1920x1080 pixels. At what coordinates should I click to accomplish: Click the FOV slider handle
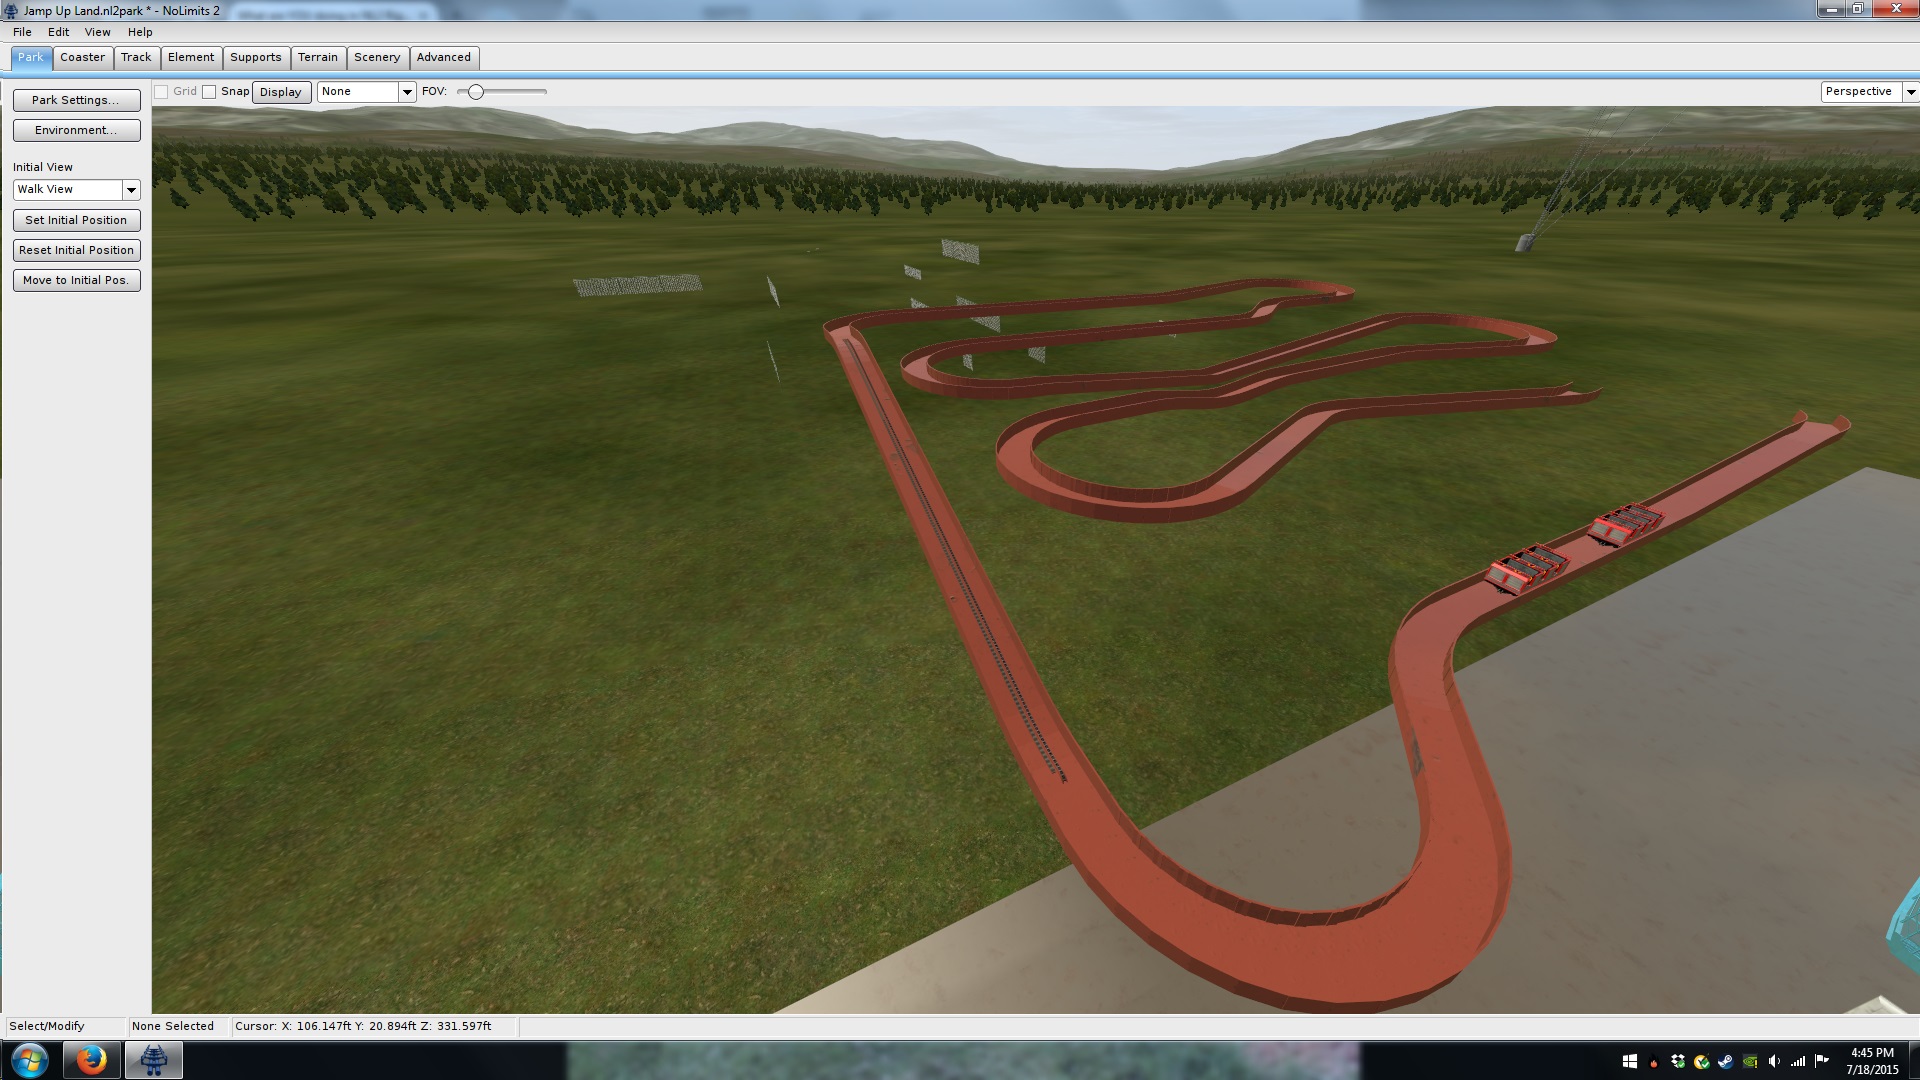pyautogui.click(x=476, y=92)
